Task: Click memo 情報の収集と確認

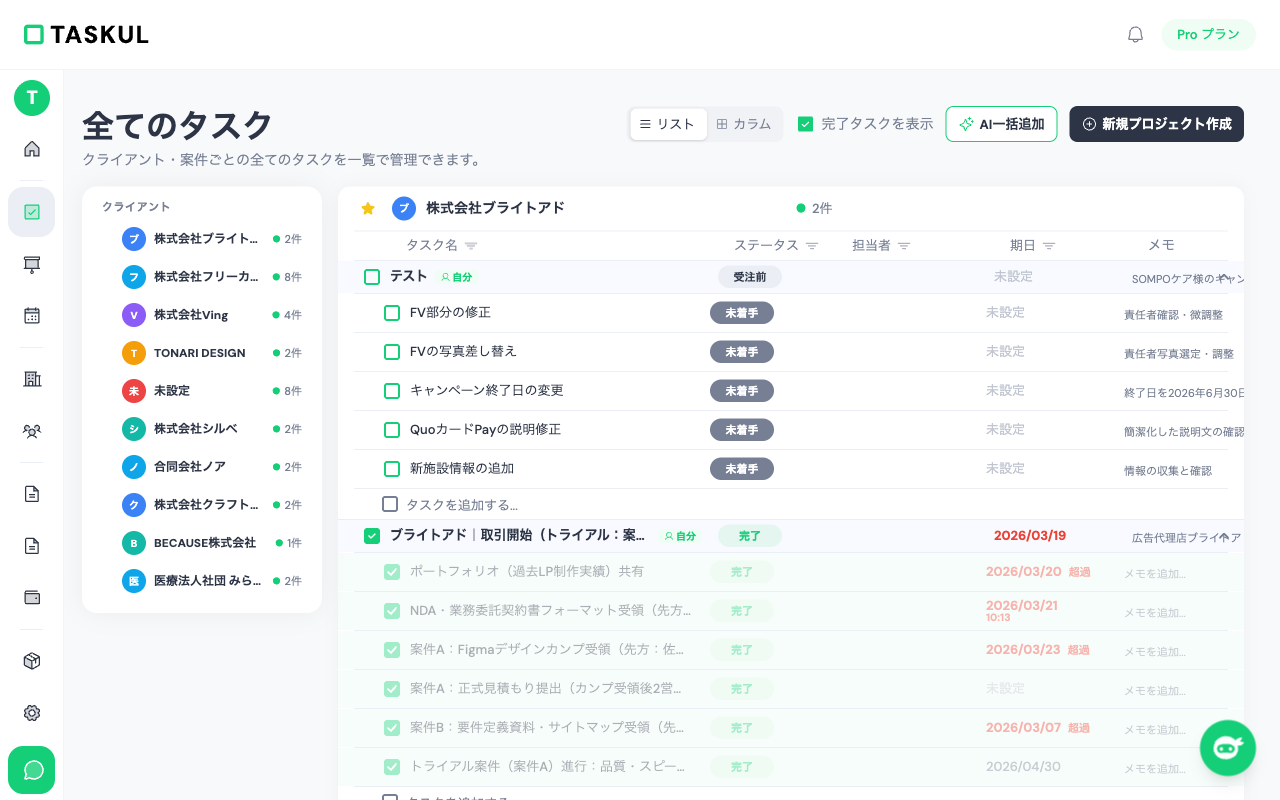Action: point(1167,471)
